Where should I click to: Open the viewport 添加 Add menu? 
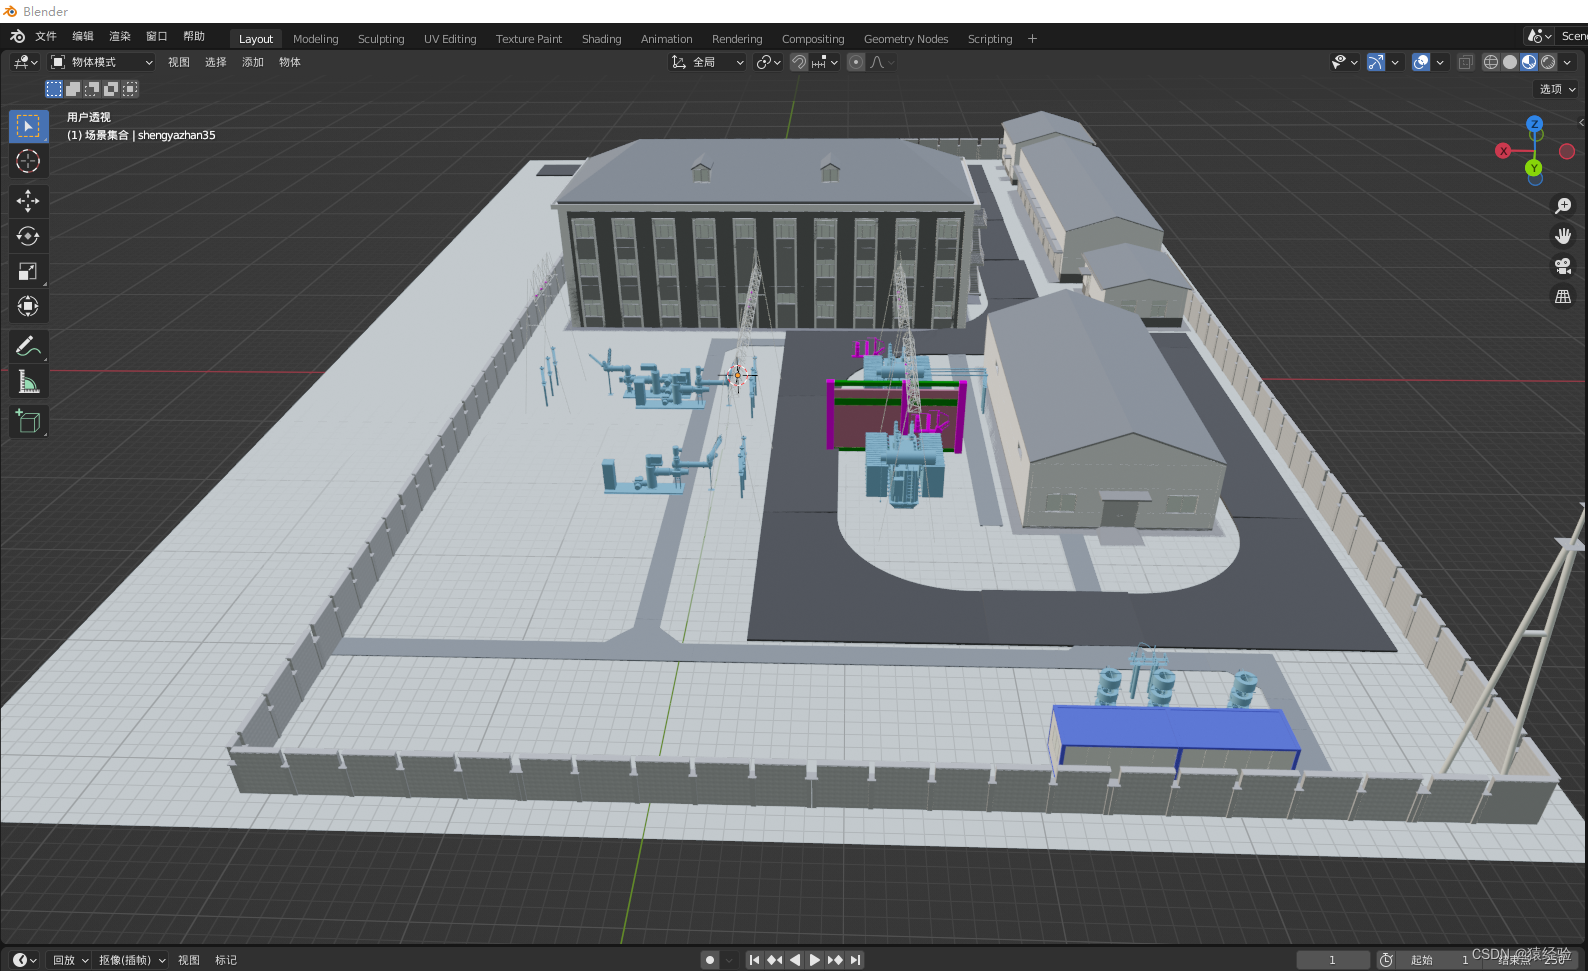[253, 62]
